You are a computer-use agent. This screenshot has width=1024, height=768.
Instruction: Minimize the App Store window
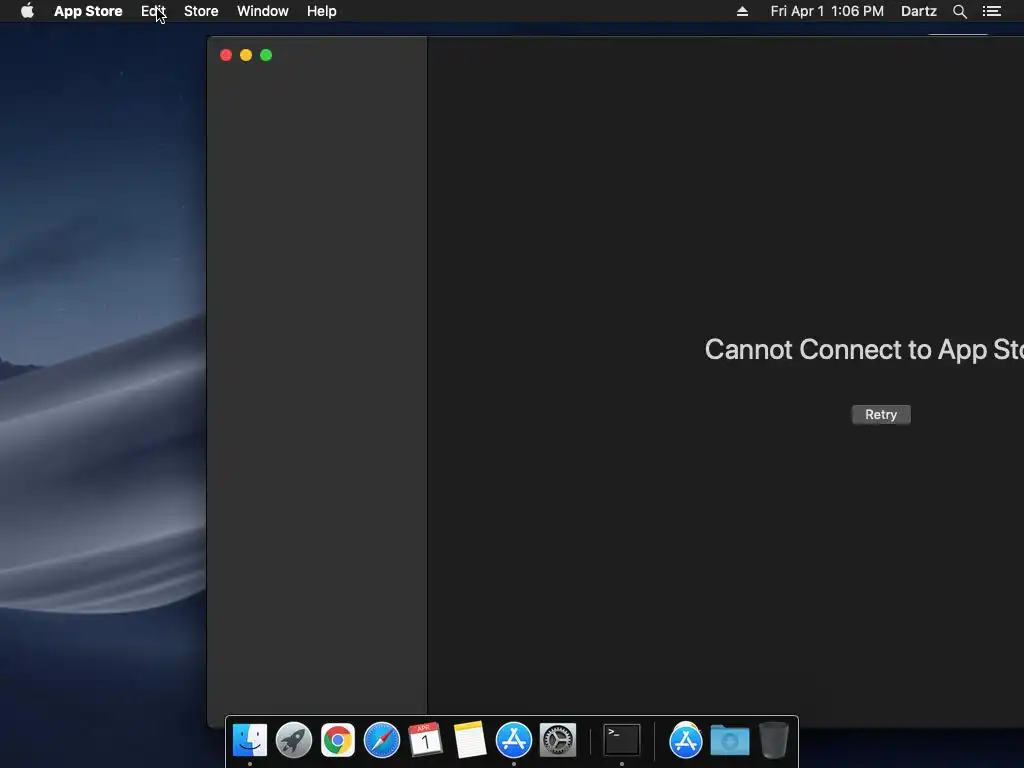(x=246, y=56)
